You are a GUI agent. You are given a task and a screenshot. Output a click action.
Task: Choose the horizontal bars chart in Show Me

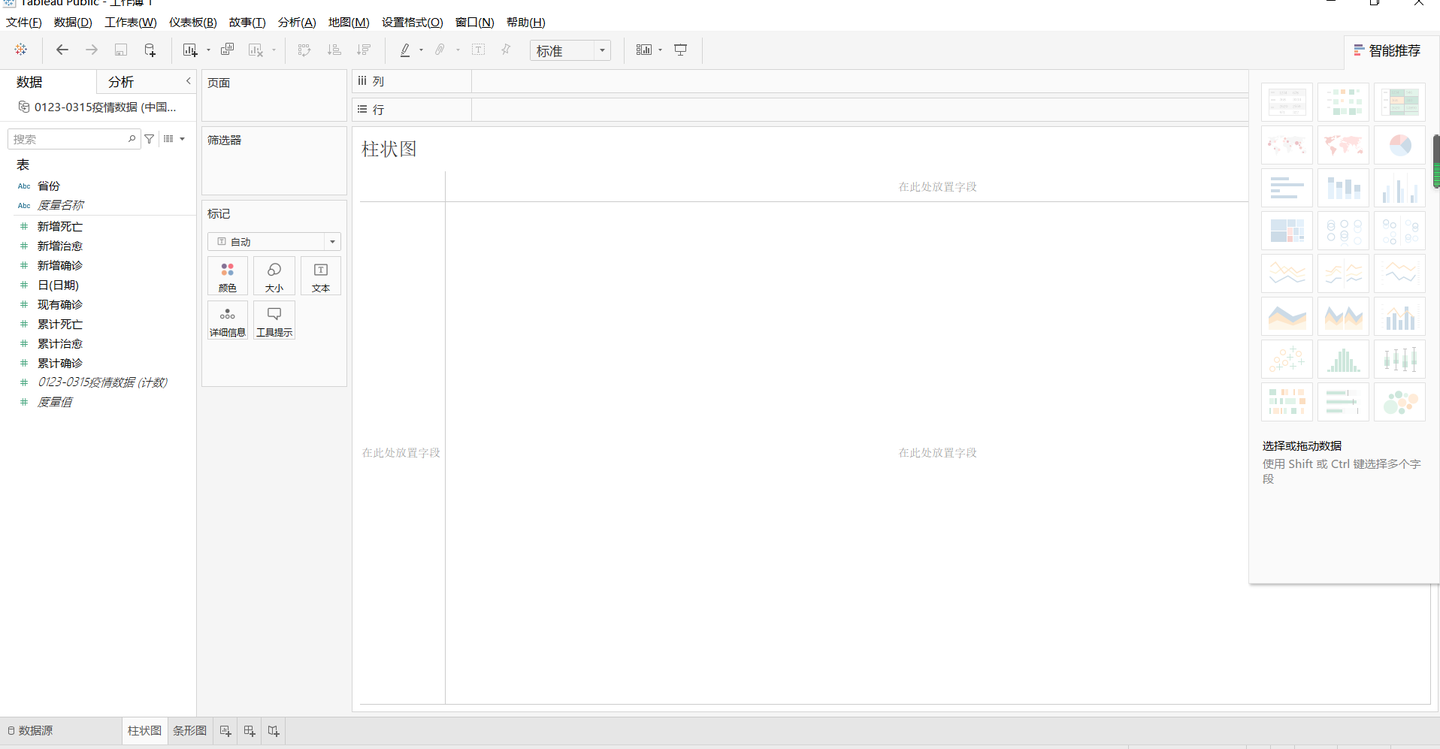(x=1287, y=188)
